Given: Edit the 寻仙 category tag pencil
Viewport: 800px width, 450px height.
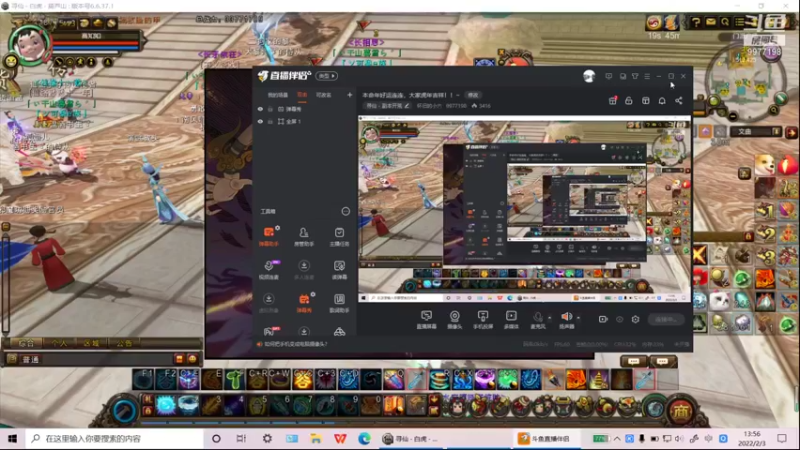Looking at the screenshot, I should point(407,106).
